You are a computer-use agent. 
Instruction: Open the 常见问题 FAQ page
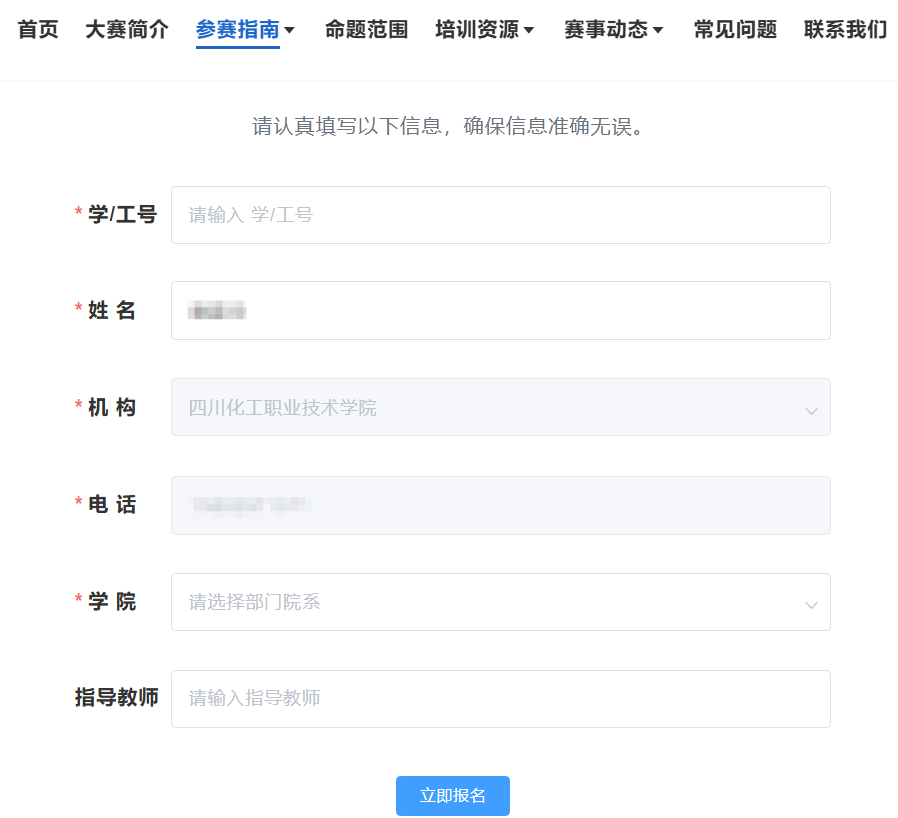click(735, 30)
